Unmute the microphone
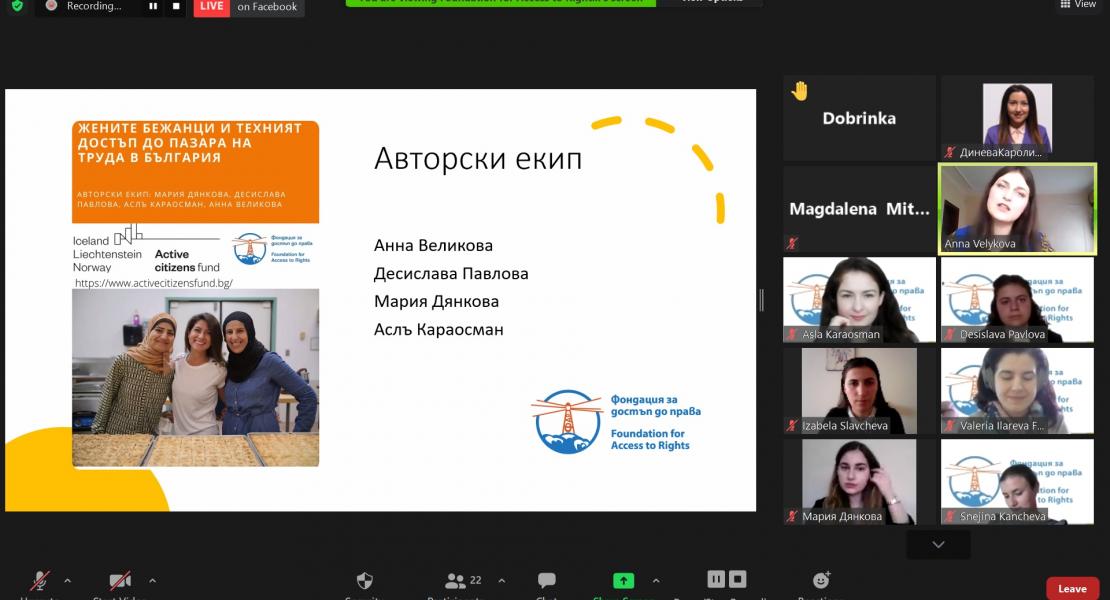 tap(39, 581)
